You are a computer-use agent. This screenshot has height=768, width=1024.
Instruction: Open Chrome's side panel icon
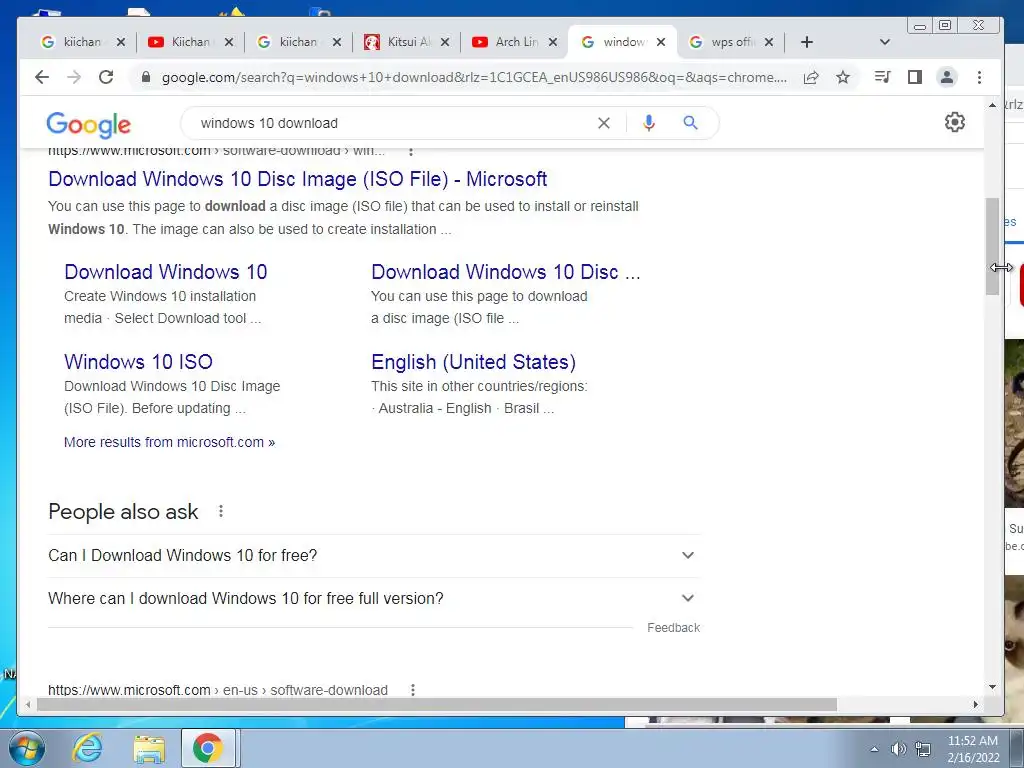915,77
